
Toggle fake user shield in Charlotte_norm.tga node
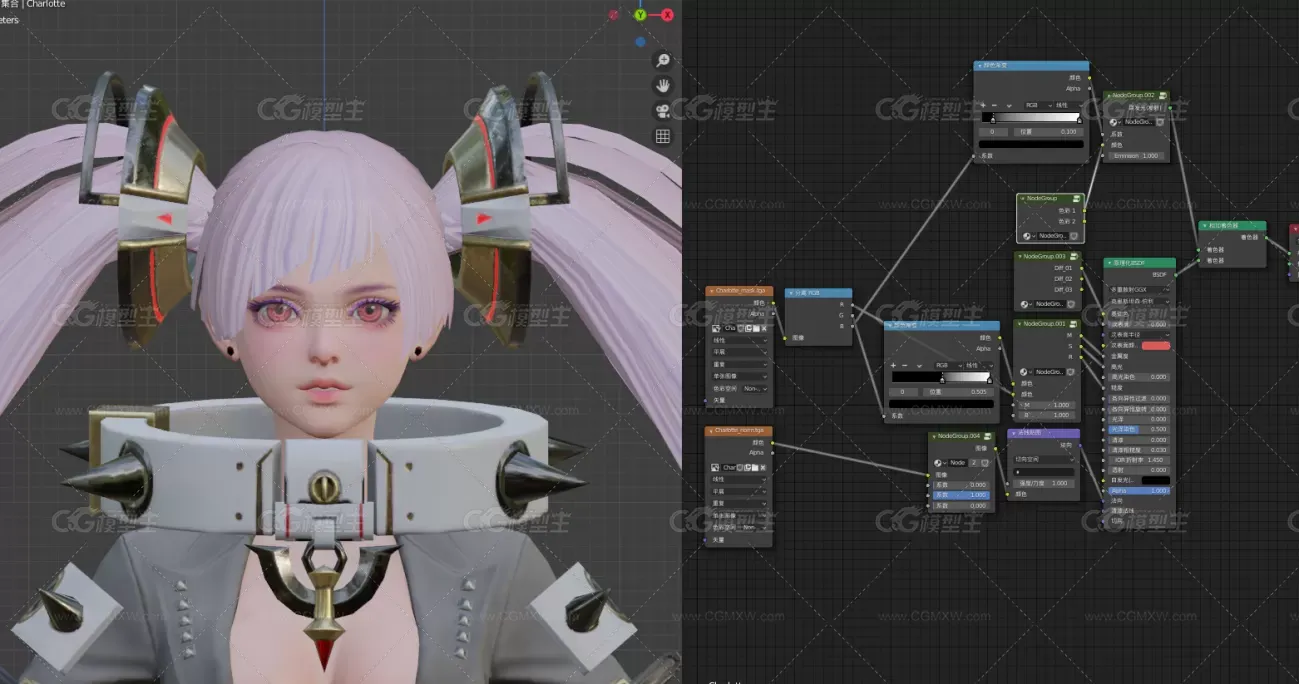tap(740, 467)
